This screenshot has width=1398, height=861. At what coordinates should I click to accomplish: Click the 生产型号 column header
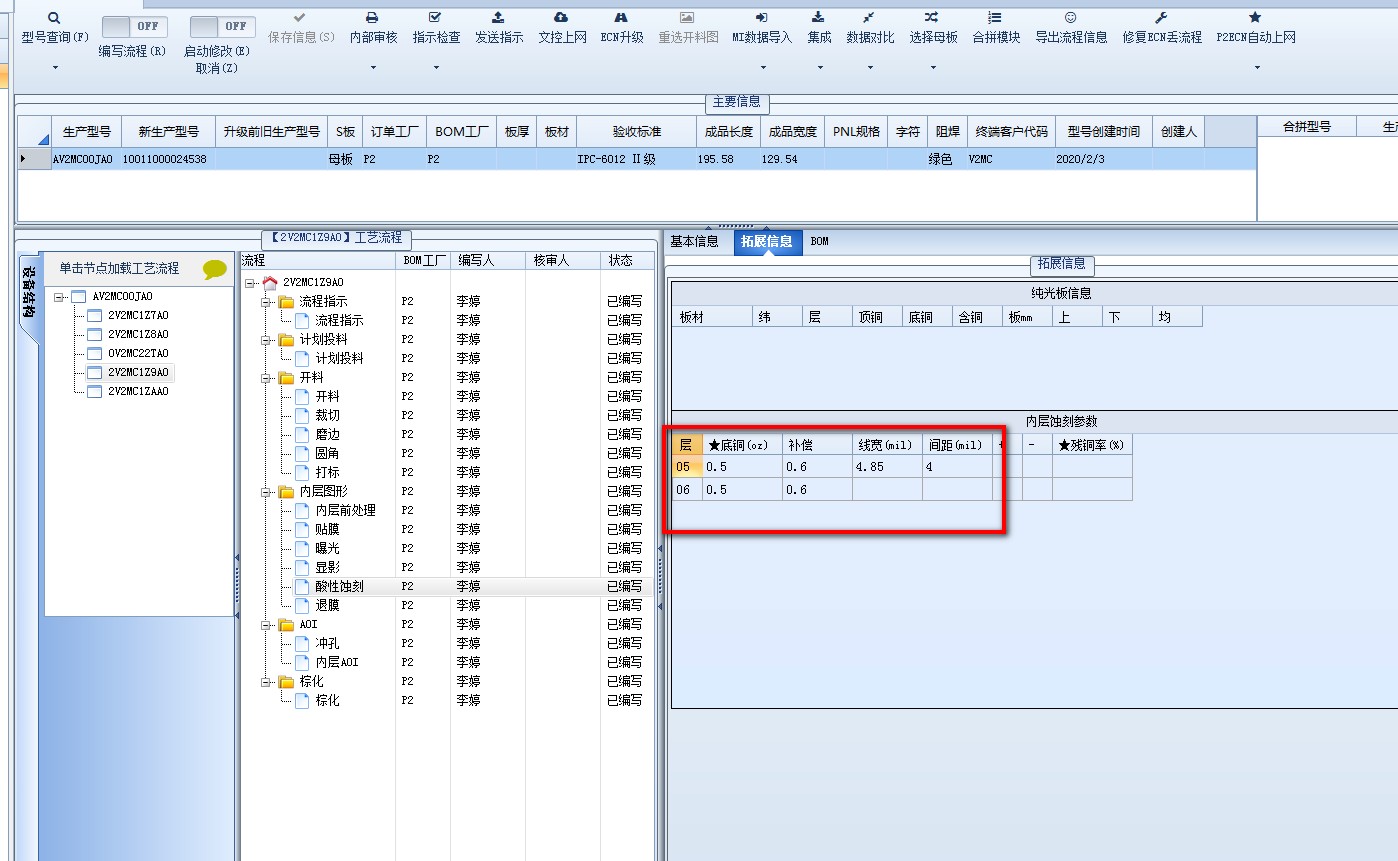click(86, 131)
